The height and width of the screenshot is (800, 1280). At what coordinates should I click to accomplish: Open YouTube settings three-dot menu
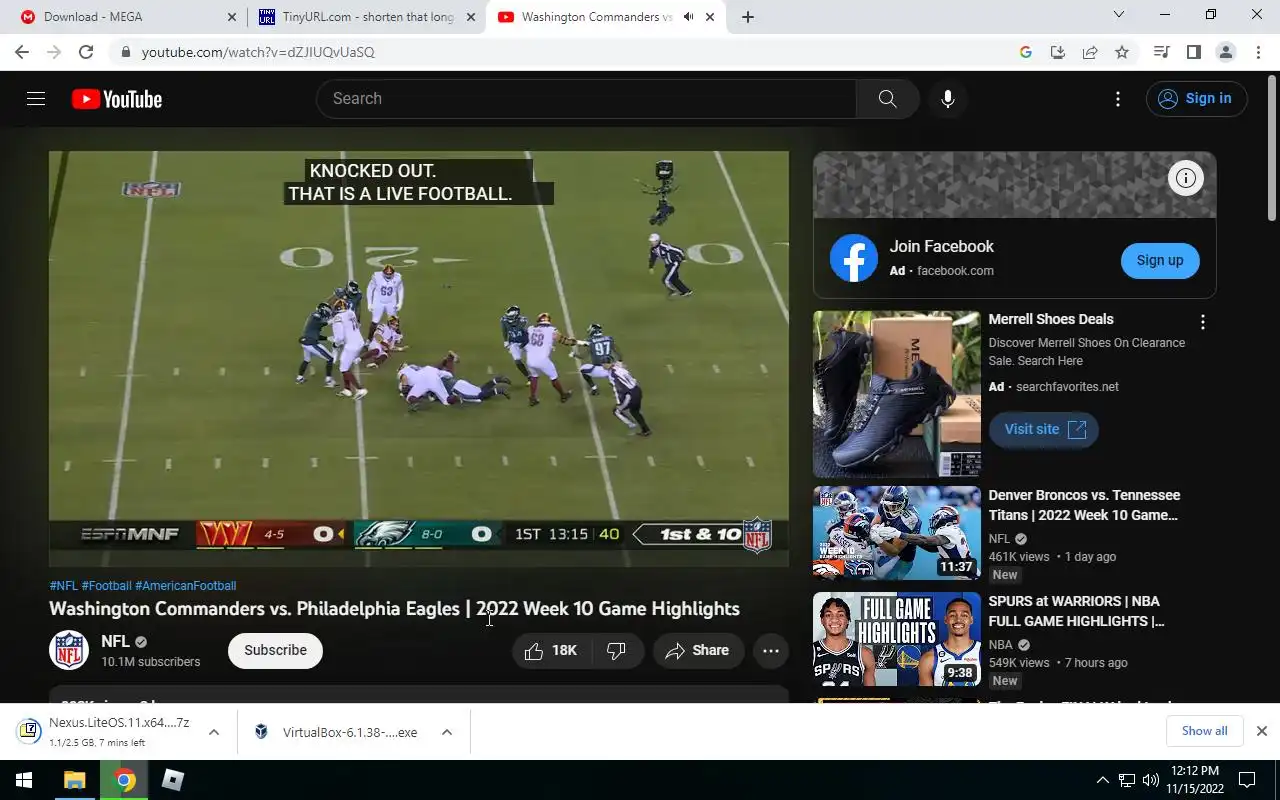(x=1118, y=99)
